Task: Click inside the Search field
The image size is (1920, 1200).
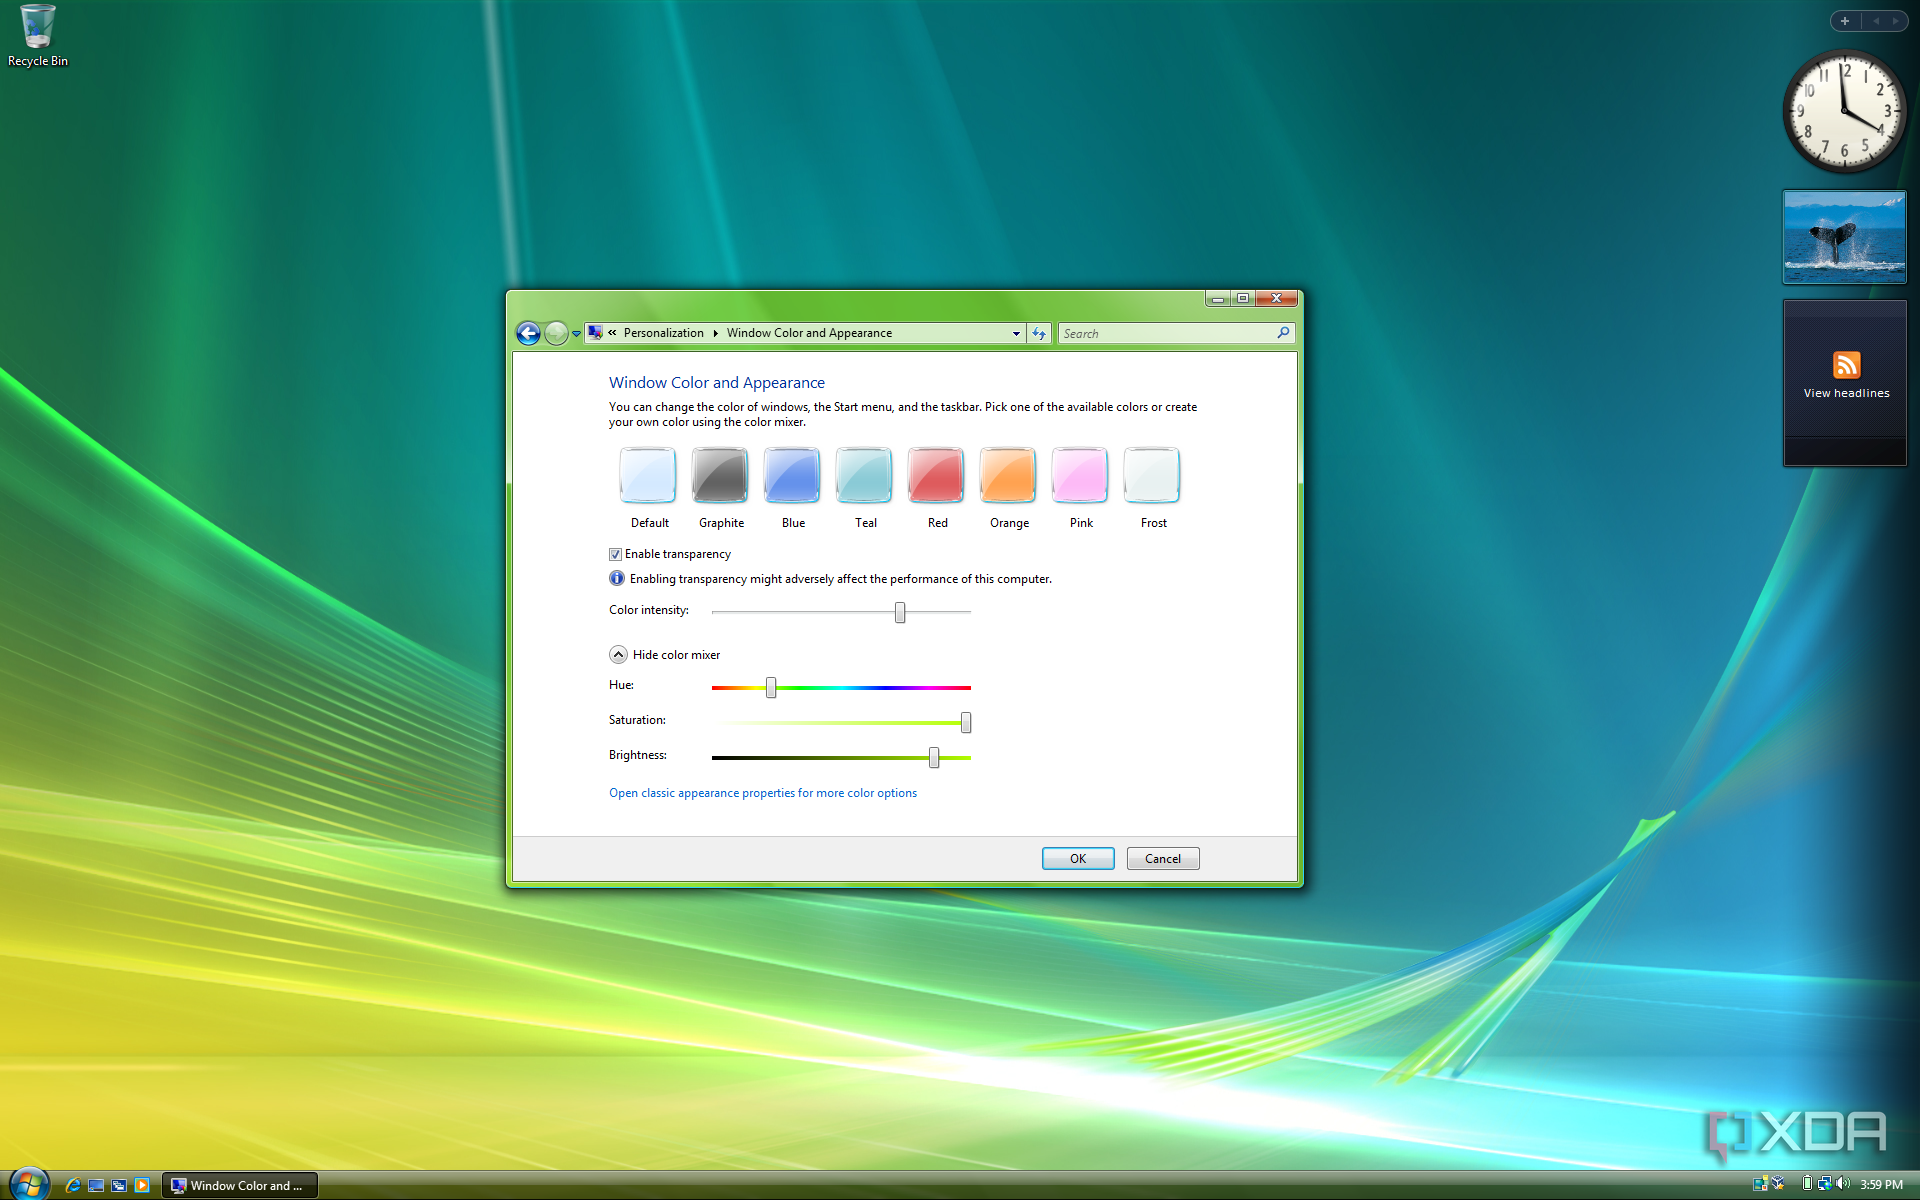Action: point(1150,333)
